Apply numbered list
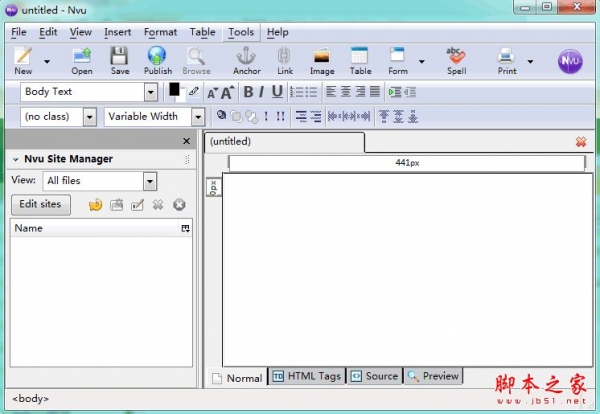This screenshot has width=600, height=414. pos(297,92)
